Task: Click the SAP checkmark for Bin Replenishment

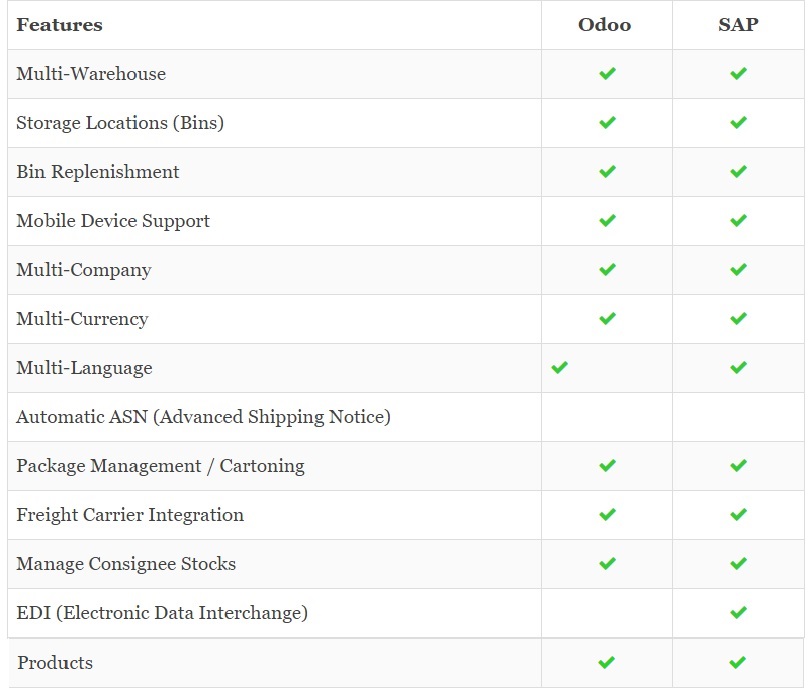Action: tap(738, 172)
